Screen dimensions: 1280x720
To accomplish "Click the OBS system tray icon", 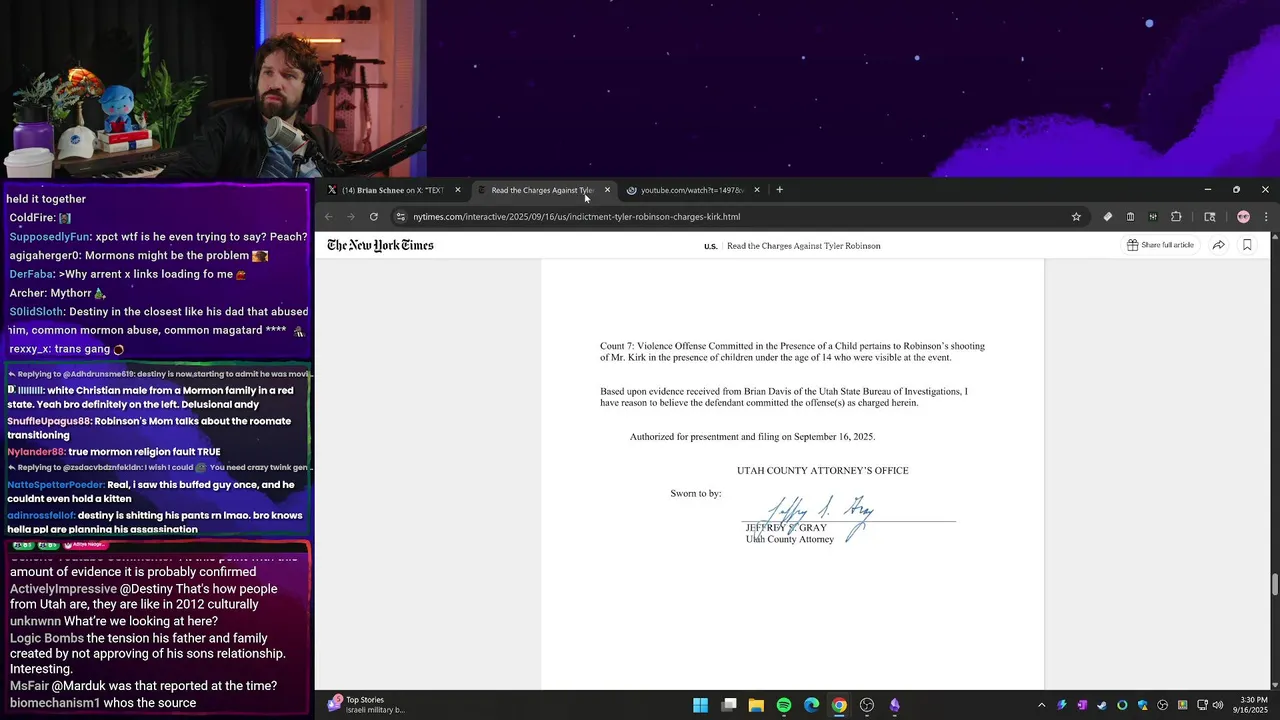I will tap(1163, 705).
